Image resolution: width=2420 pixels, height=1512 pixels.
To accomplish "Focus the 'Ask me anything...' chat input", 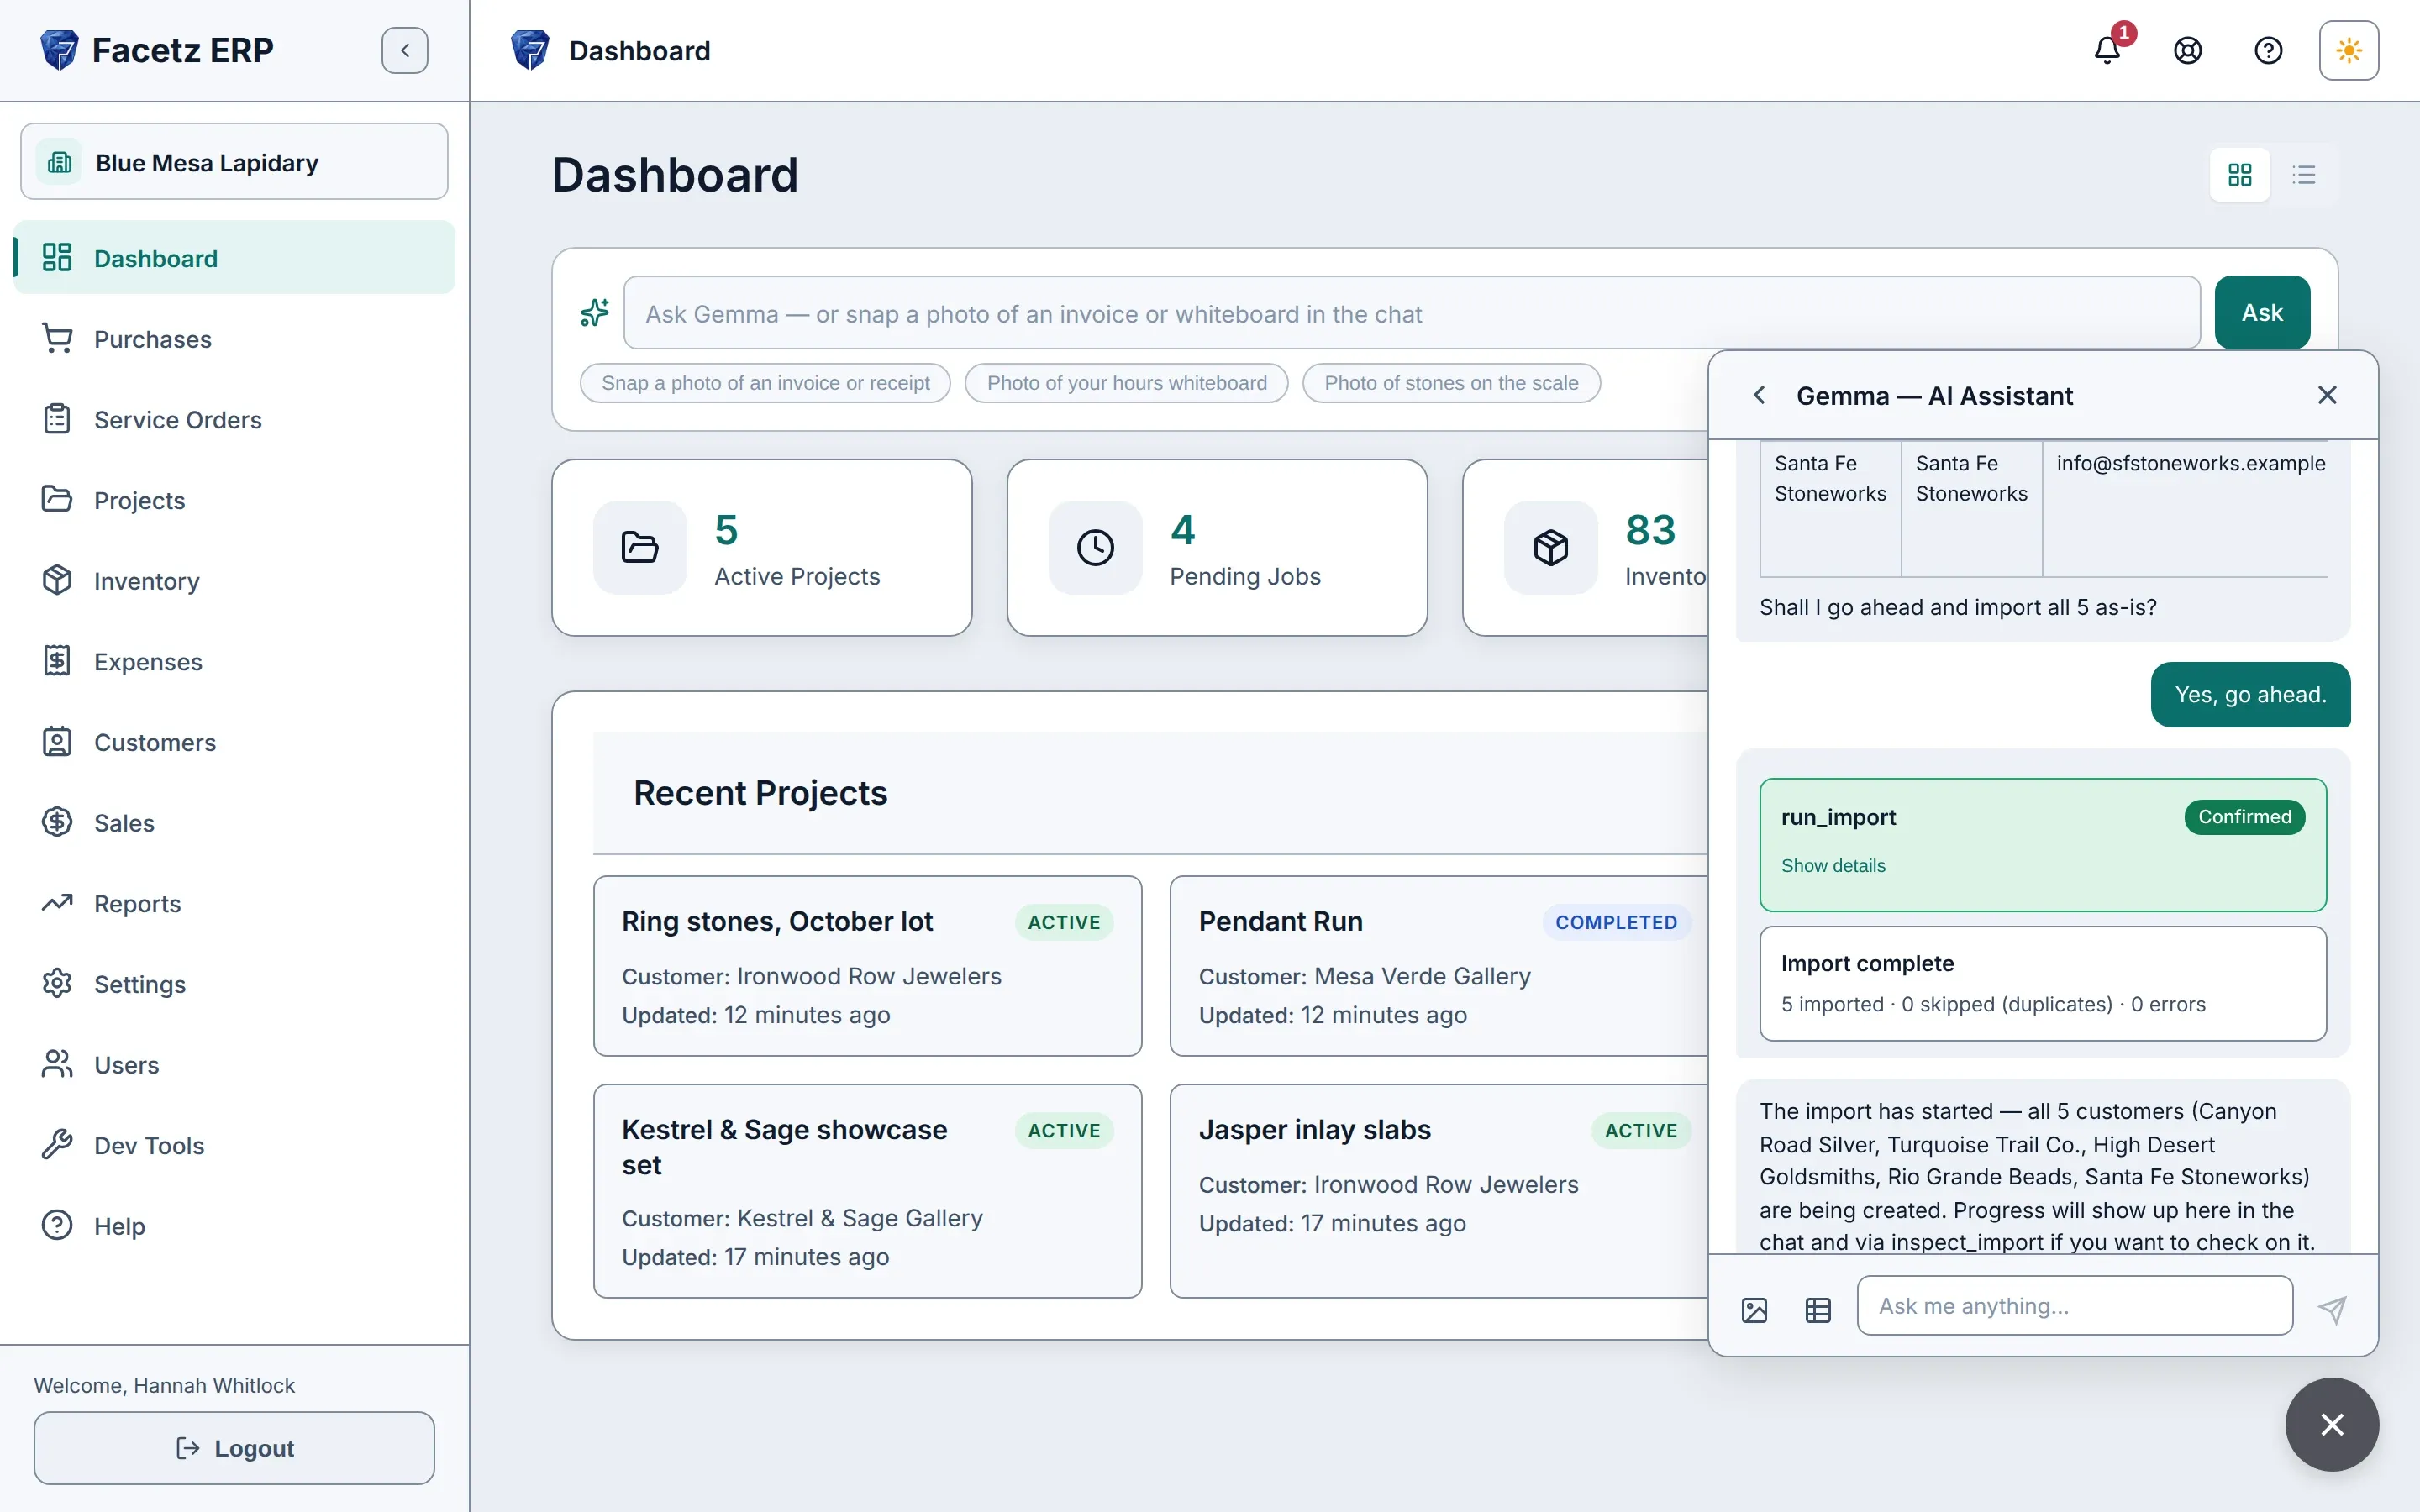I will (x=2074, y=1306).
